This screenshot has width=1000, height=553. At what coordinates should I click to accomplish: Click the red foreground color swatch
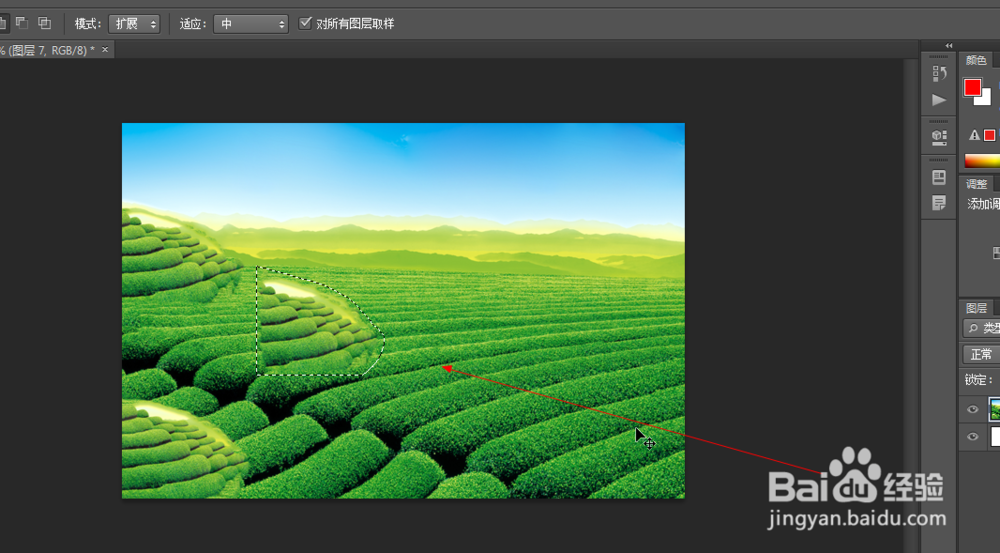point(972,87)
